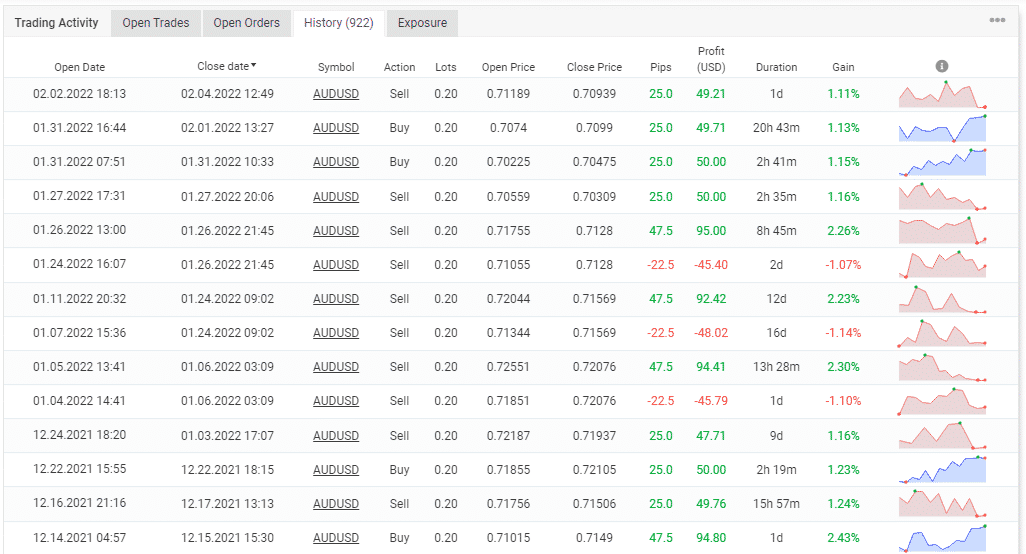Select profit value 49.21
1026x554 pixels.
tap(711, 94)
